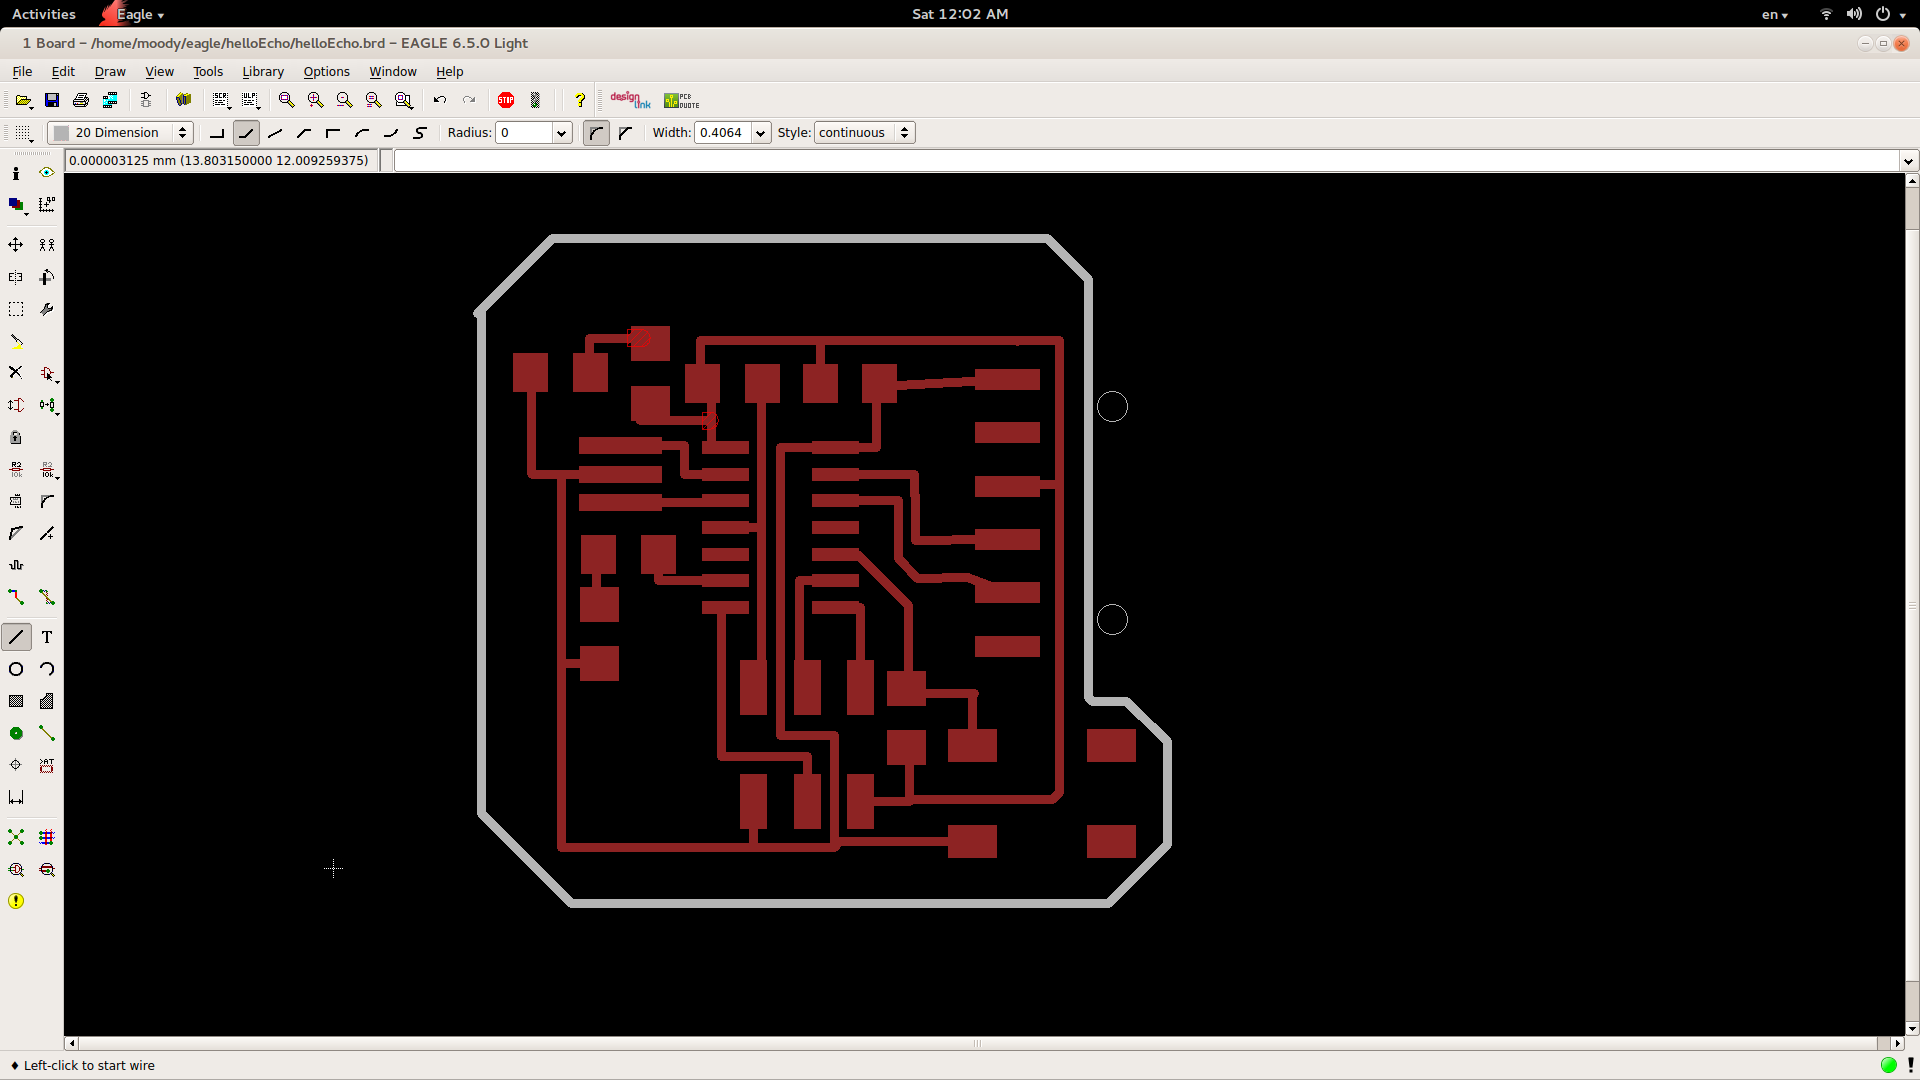Select the Lock tool
This screenshot has height=1080, width=1920.
point(16,437)
